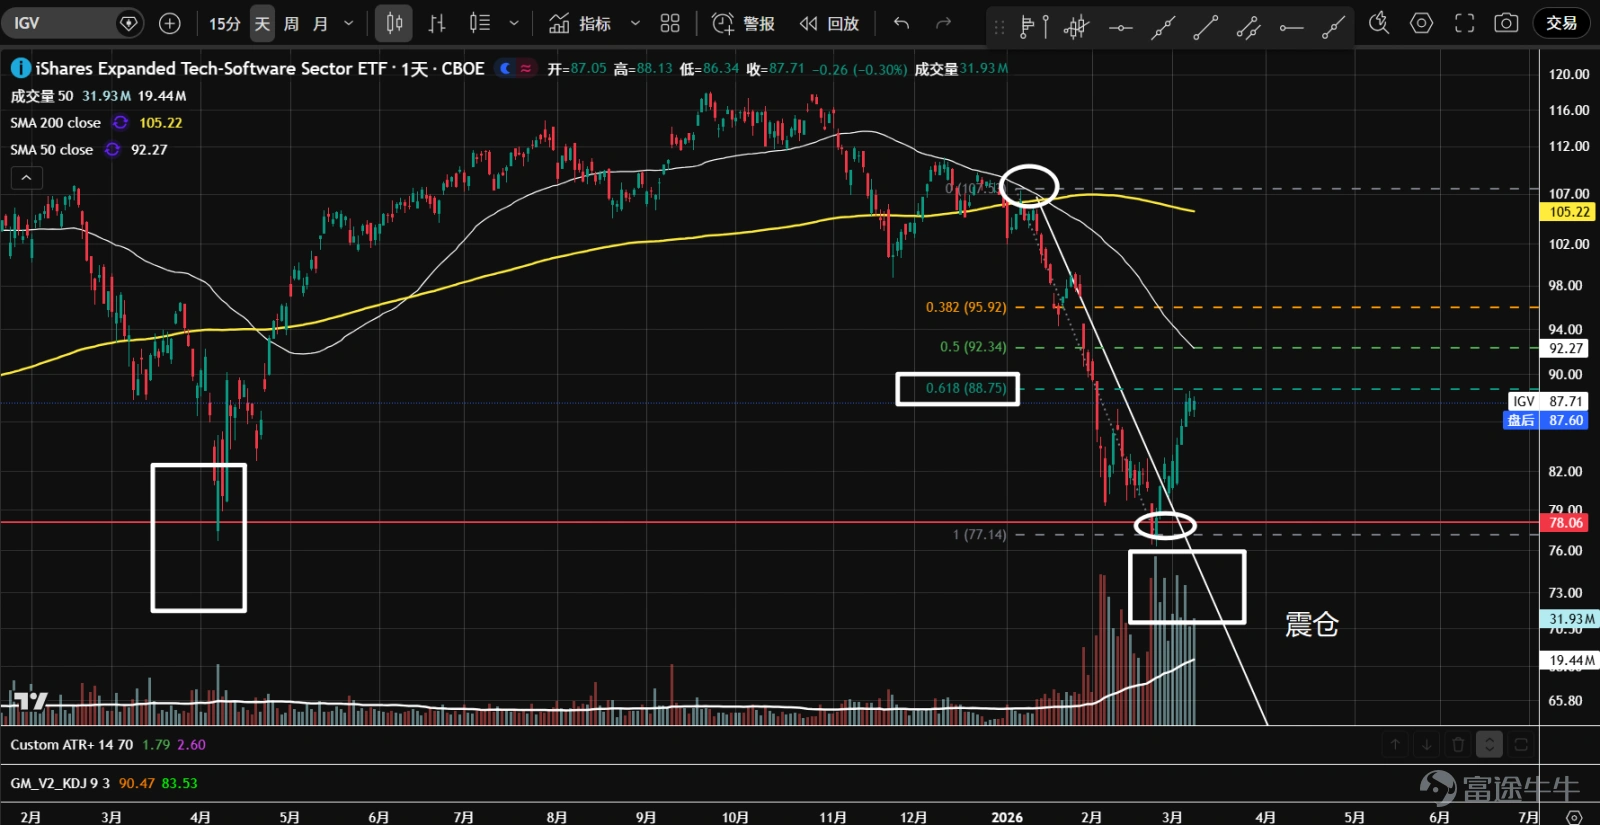Collapse the indicator legend chevron
This screenshot has height=825, width=1600.
[26, 178]
